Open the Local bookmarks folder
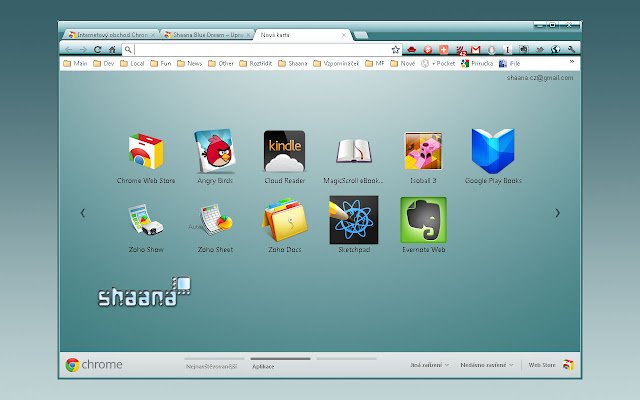640x400 pixels. pyautogui.click(x=132, y=63)
